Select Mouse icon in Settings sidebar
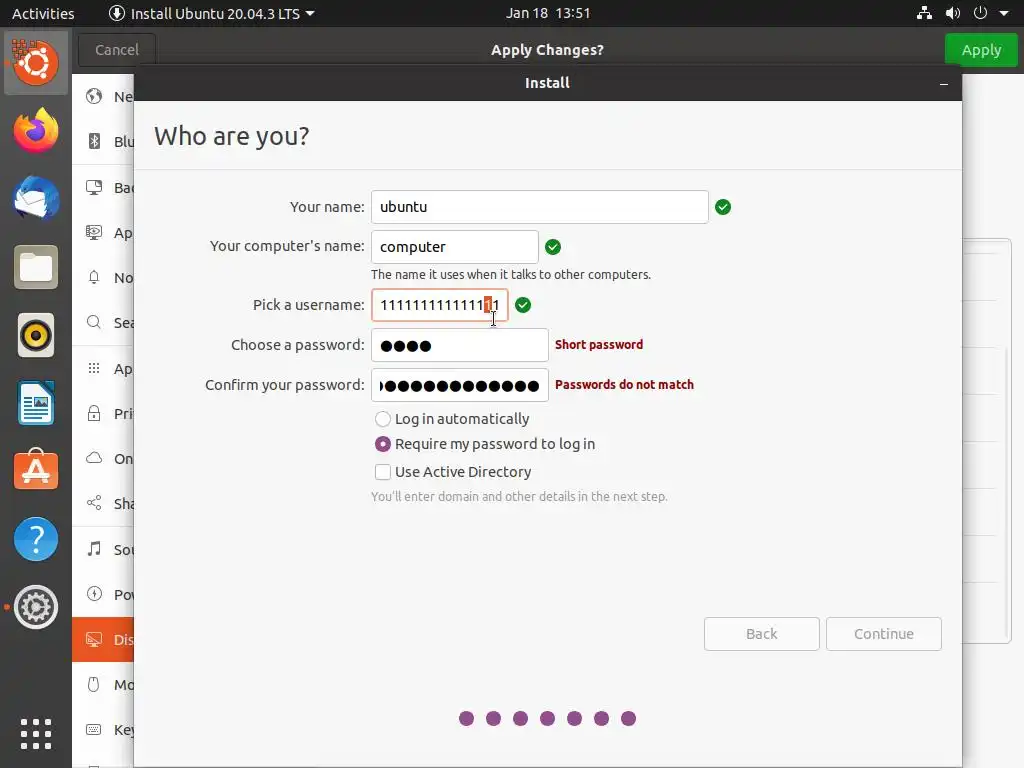The width and height of the screenshot is (1024, 768). pyautogui.click(x=94, y=684)
